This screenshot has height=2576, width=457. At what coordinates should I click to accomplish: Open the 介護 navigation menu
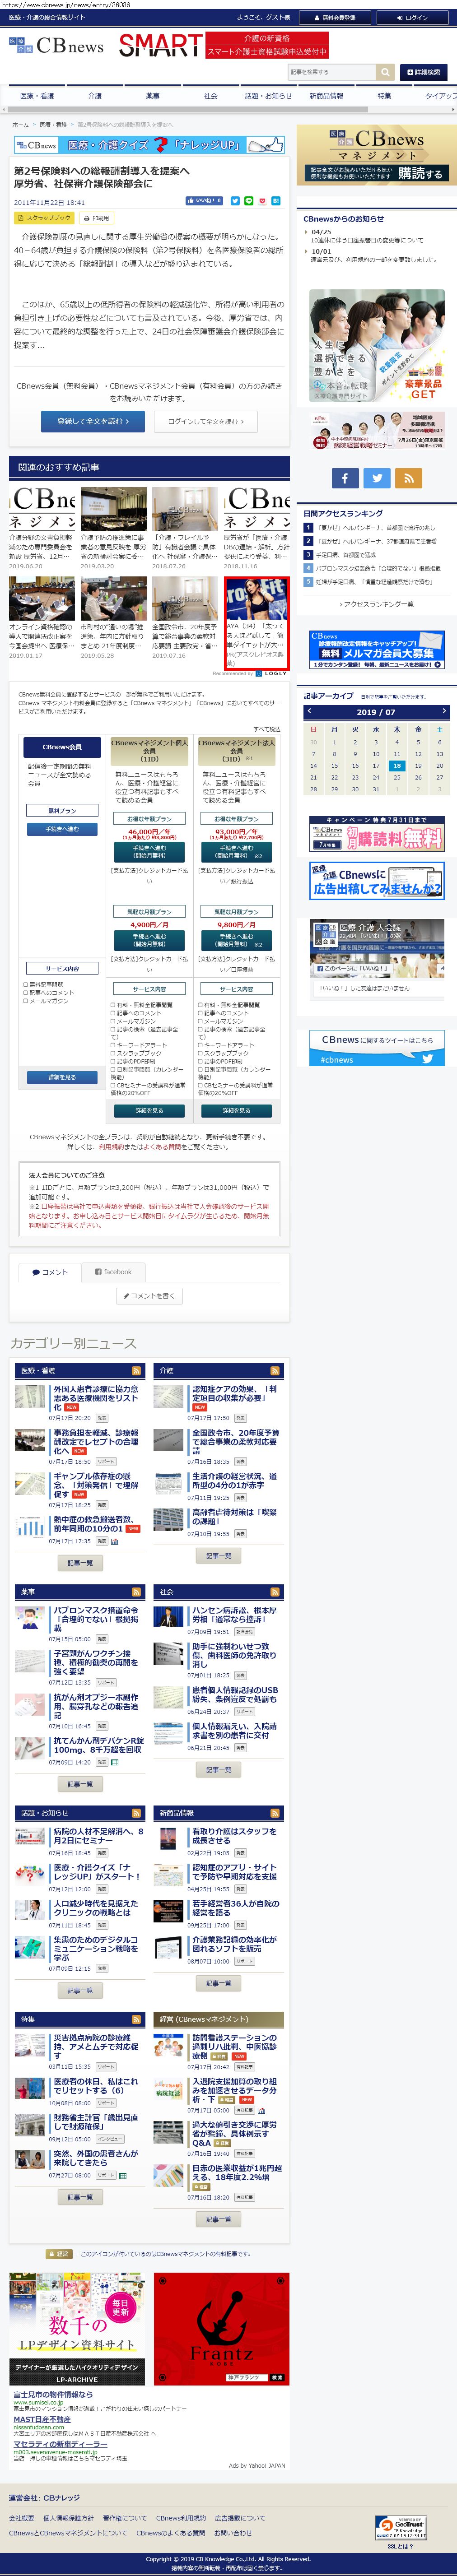point(95,96)
